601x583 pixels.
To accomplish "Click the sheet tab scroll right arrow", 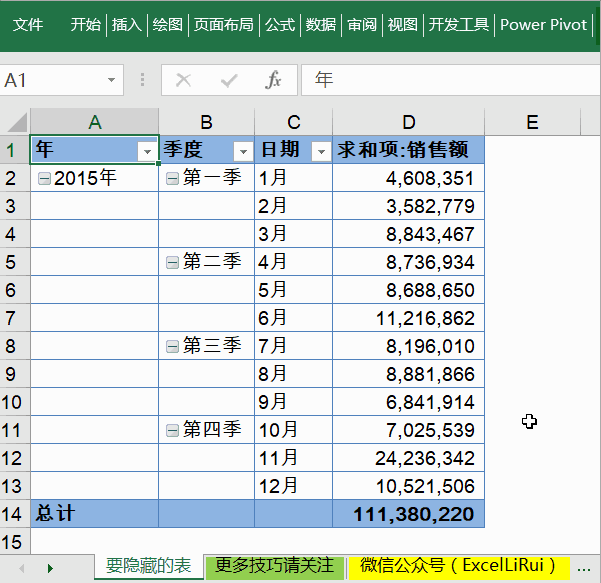I will pos(50,568).
